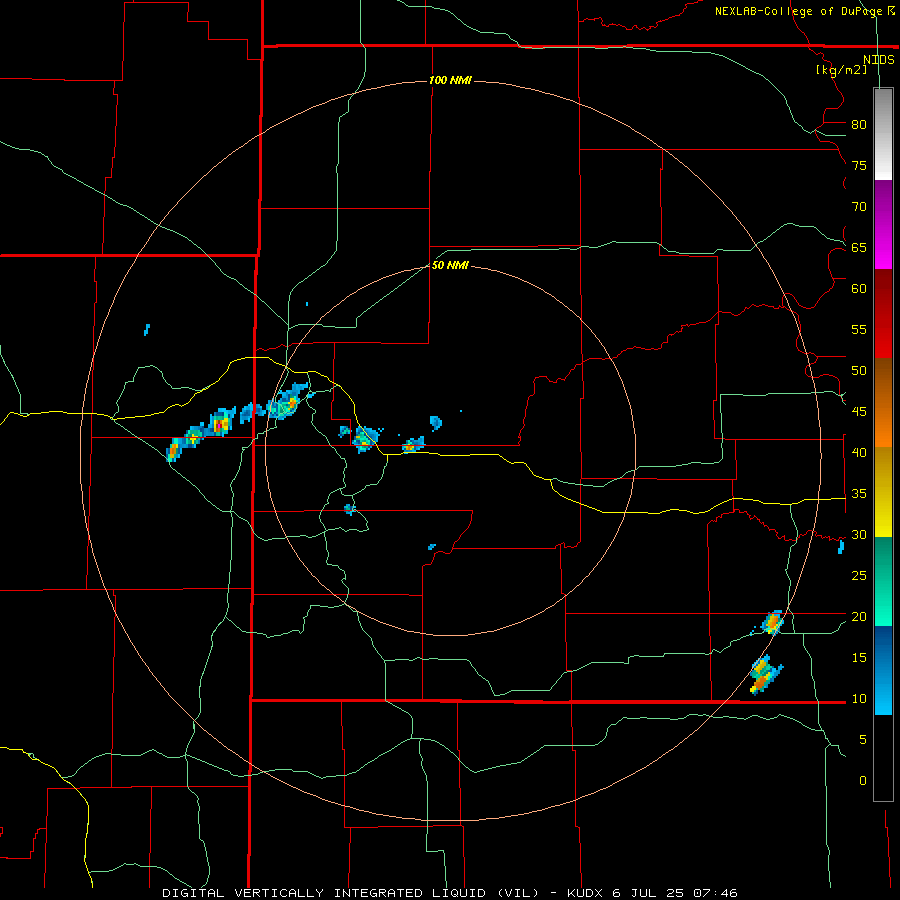Click the 20 value on the VIL scale
This screenshot has width=900, height=900.
(x=859, y=616)
